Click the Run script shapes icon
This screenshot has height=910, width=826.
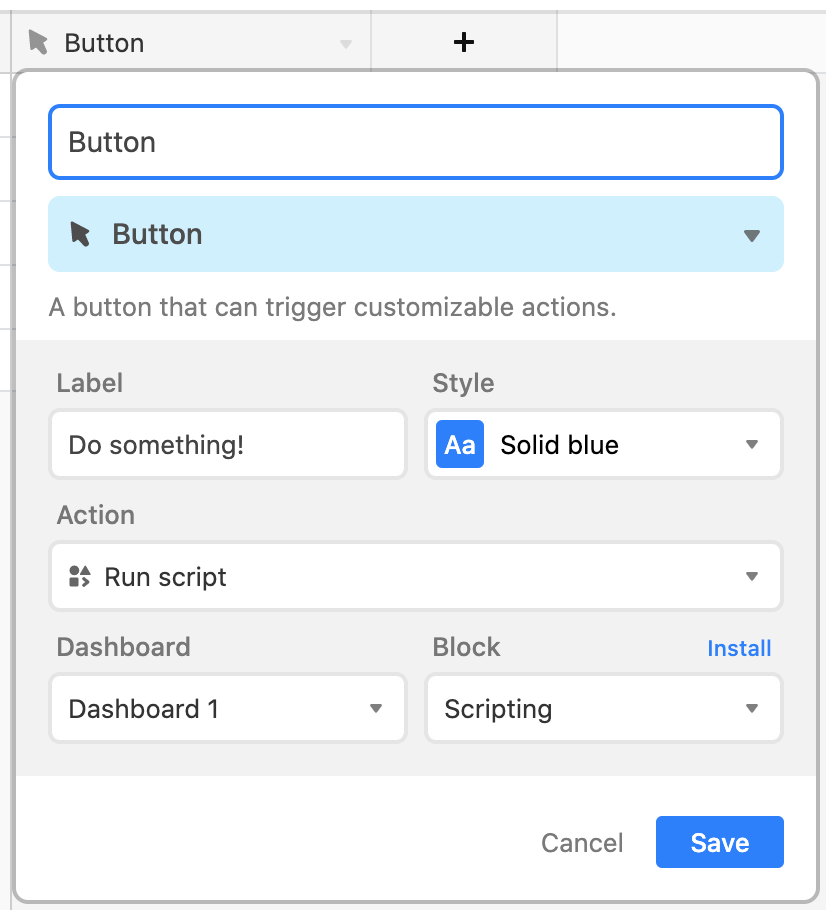[79, 576]
